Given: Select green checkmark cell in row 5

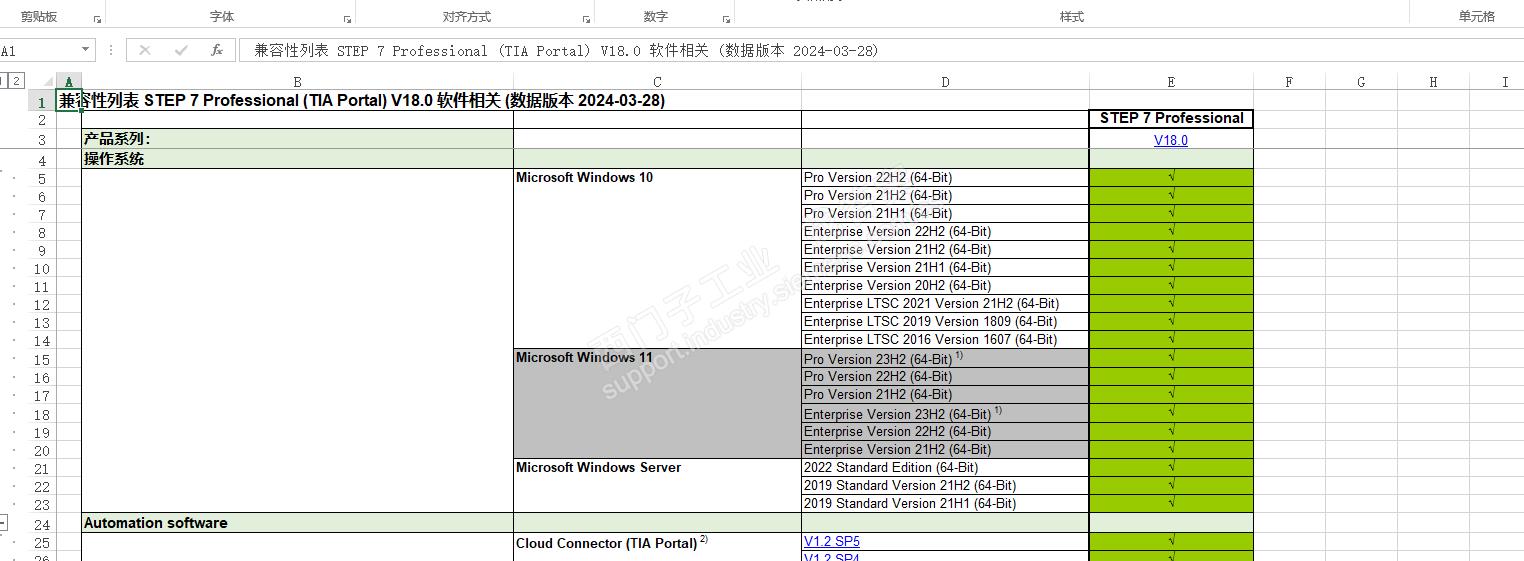Looking at the screenshot, I should [x=1171, y=178].
